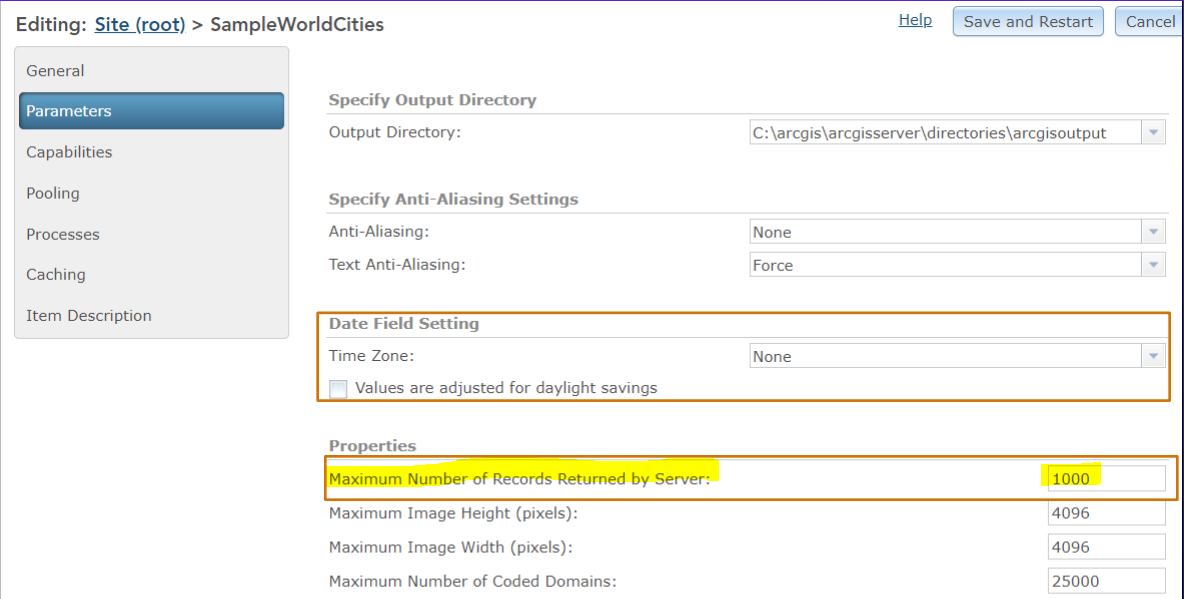The image size is (1184, 599).
Task: Open the Caching tab
Action: [56, 274]
